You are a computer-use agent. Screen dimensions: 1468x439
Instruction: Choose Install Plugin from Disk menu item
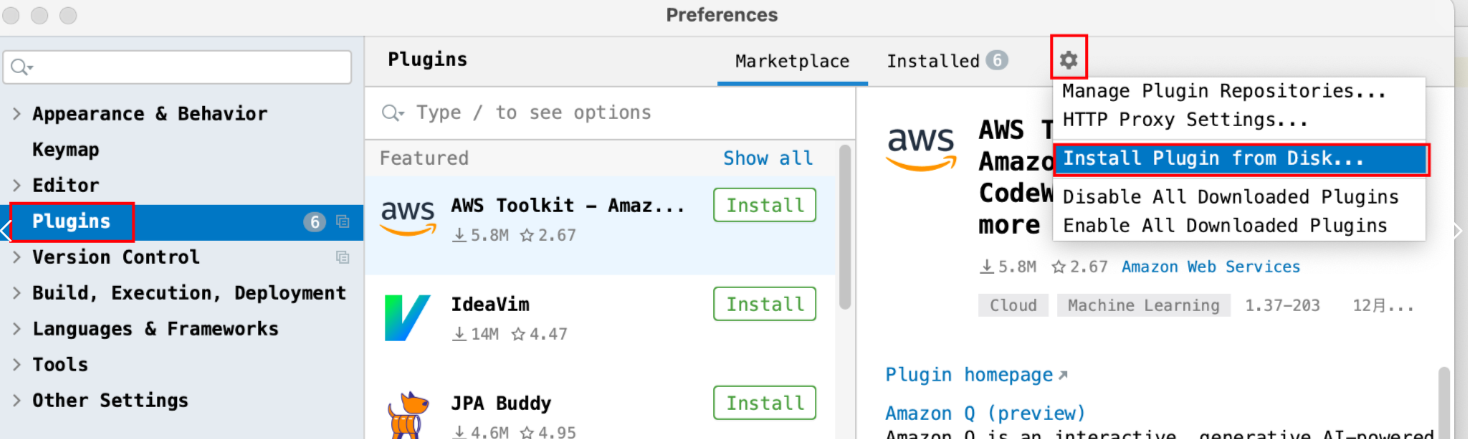click(1213, 158)
